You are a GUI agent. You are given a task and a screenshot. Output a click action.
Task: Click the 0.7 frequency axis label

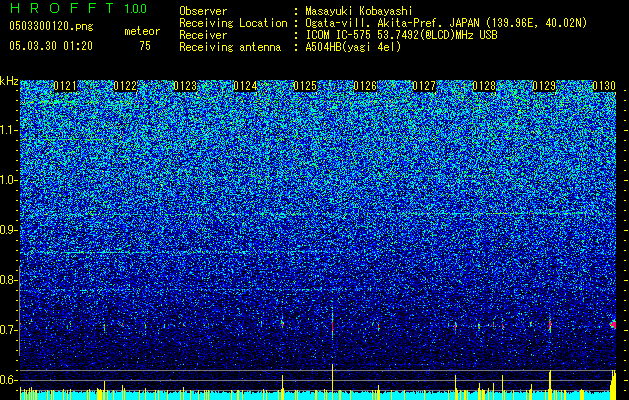pos(9,330)
